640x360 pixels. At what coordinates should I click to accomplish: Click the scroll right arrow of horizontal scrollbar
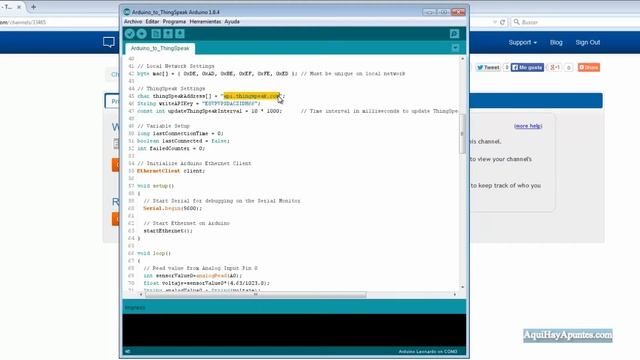(x=455, y=294)
